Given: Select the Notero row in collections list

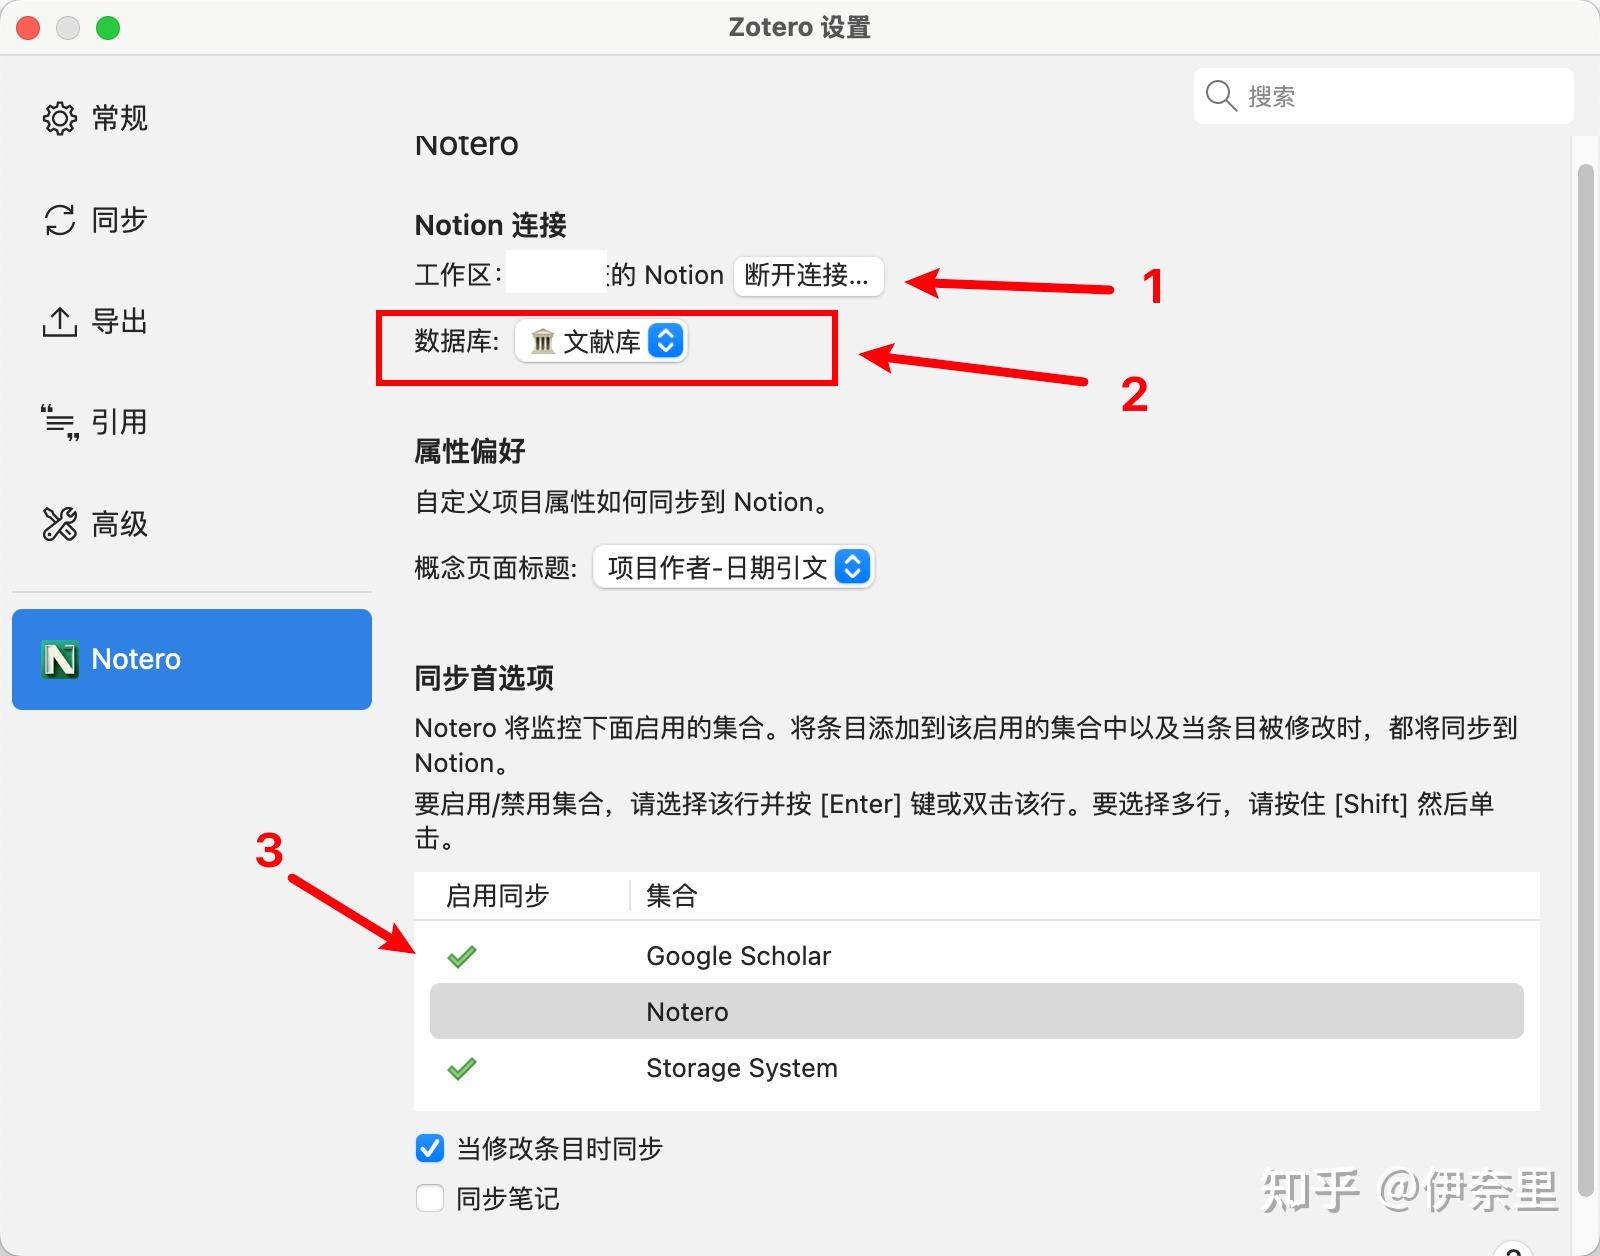Looking at the screenshot, I should (686, 1011).
